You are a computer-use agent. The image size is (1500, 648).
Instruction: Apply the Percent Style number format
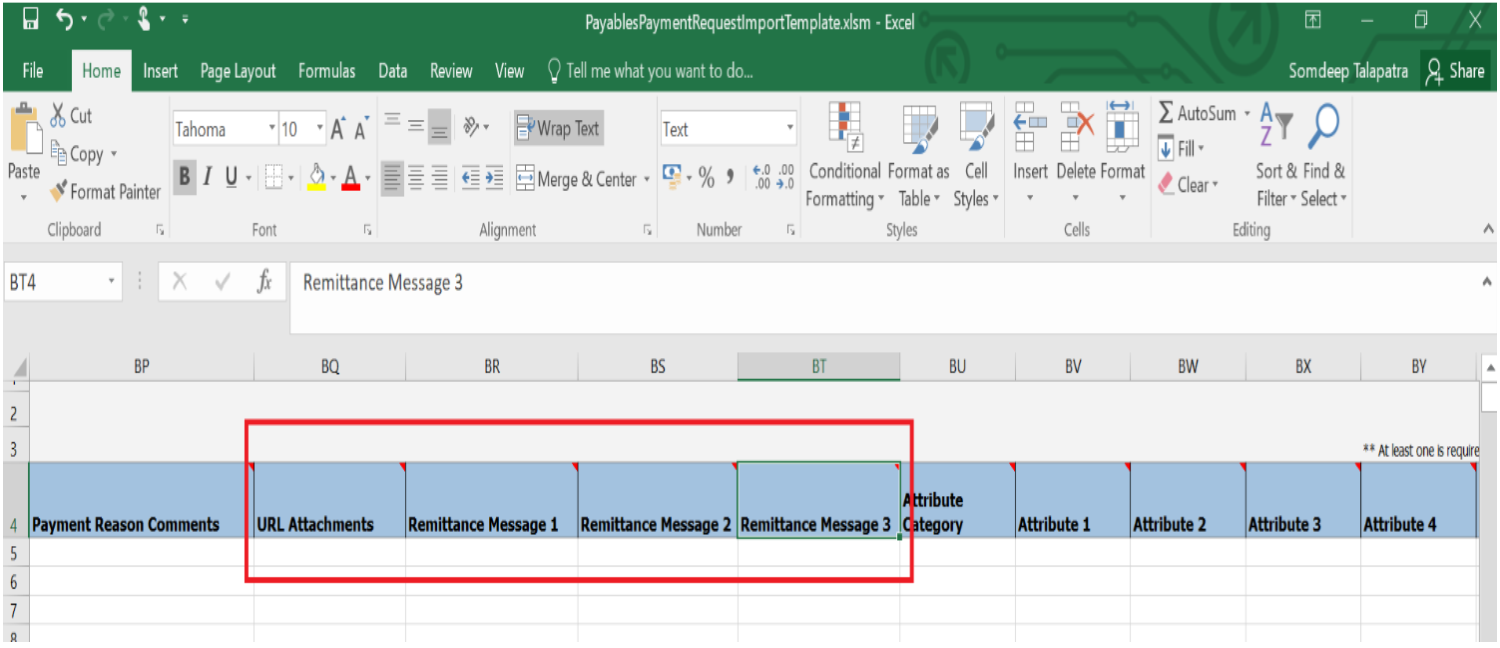click(704, 177)
